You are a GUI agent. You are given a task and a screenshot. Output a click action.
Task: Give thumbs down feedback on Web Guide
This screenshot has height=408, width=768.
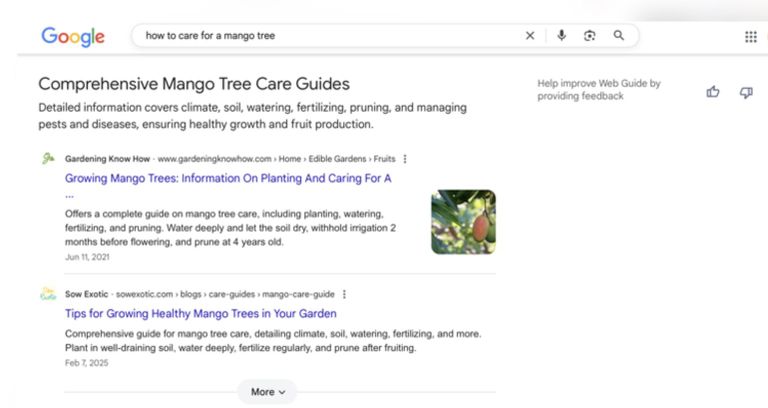coord(745,92)
